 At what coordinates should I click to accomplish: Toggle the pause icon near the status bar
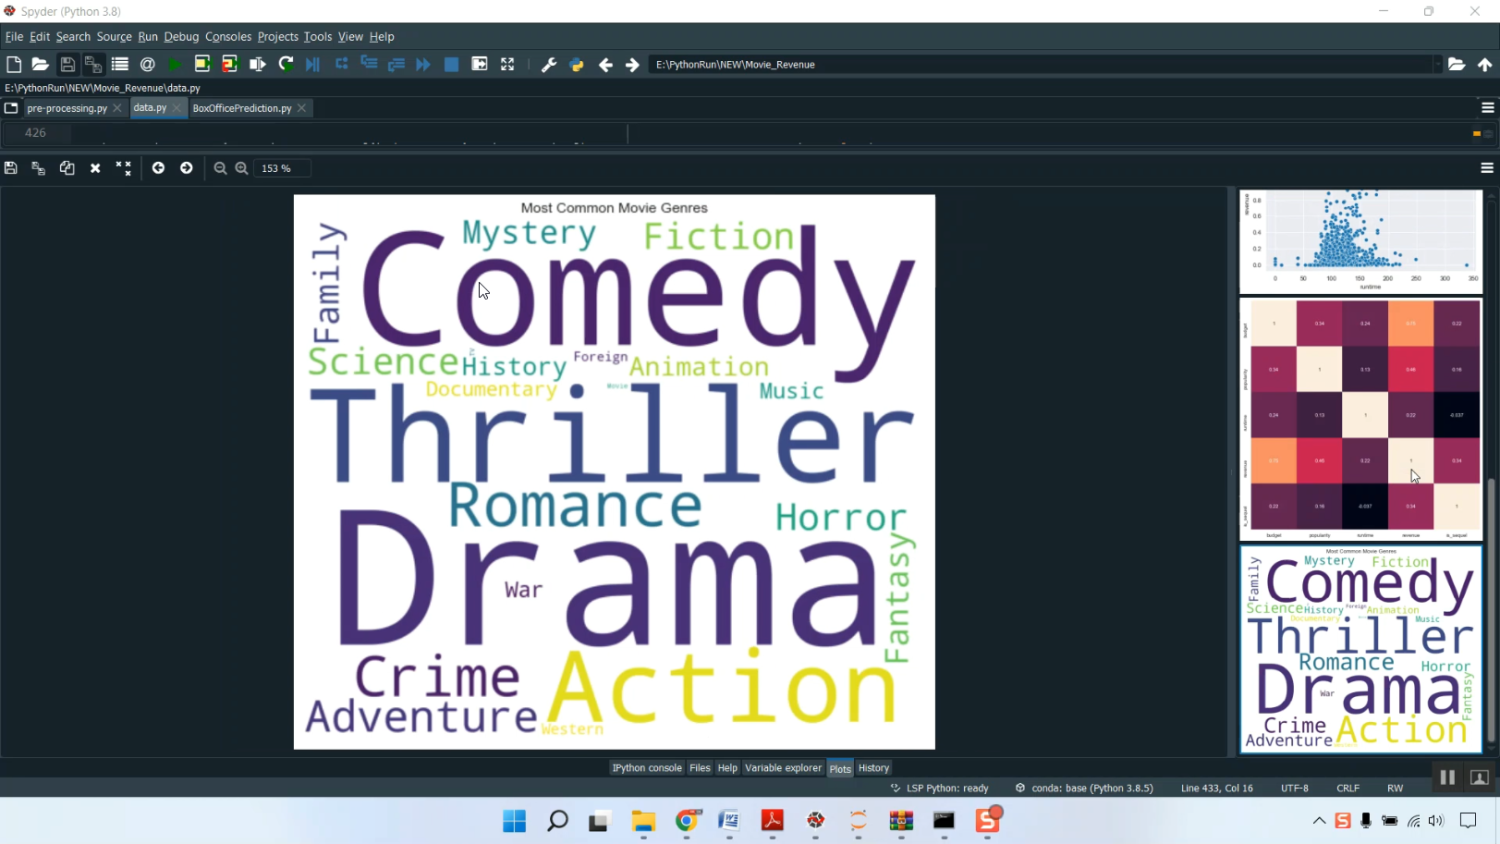pos(1447,777)
